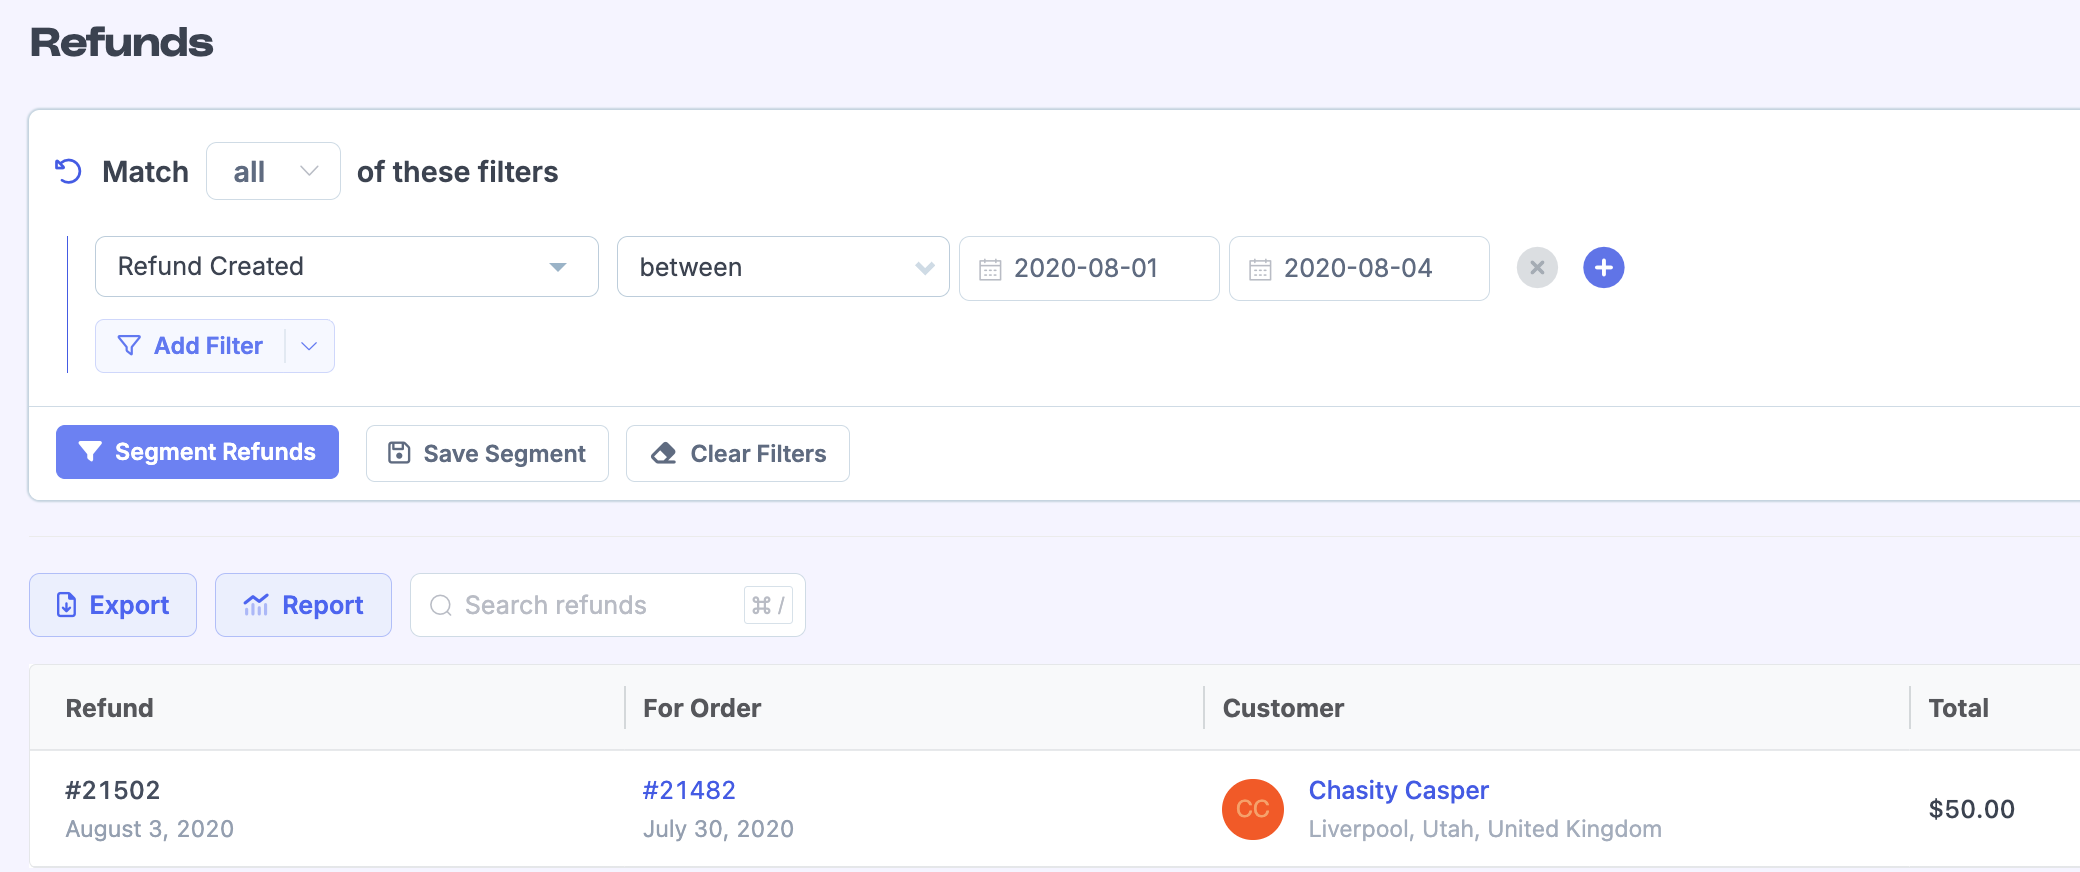Open the Refund Created field dropdown

click(346, 267)
